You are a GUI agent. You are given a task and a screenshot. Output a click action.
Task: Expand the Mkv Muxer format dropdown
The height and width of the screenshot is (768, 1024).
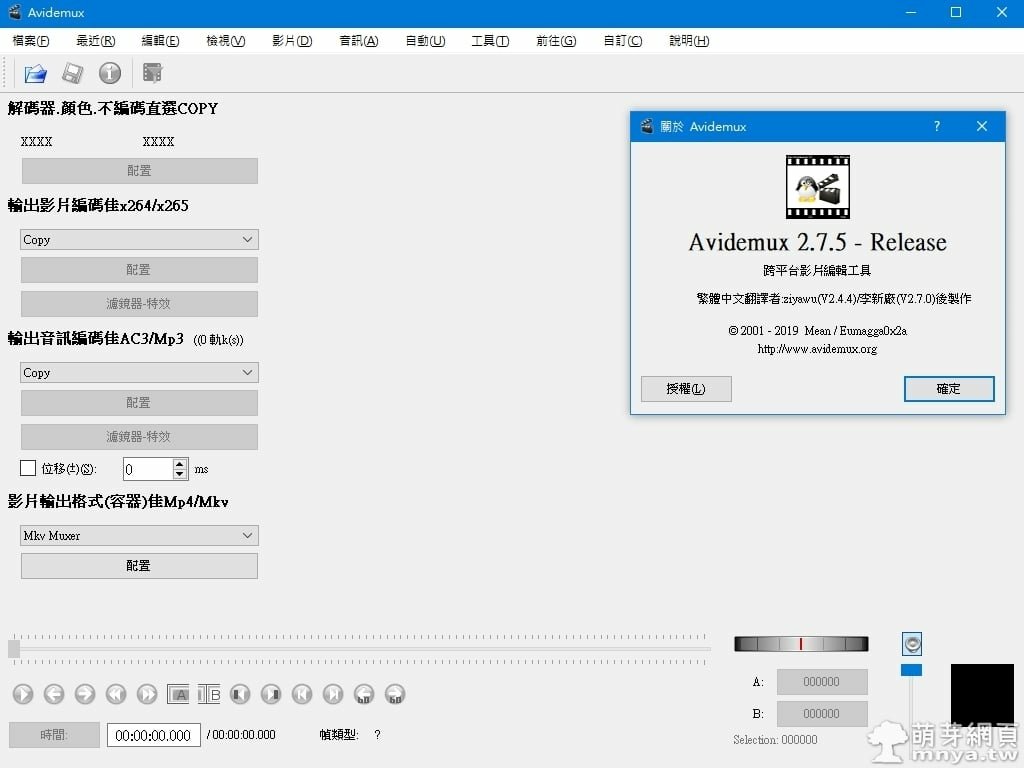click(139, 536)
